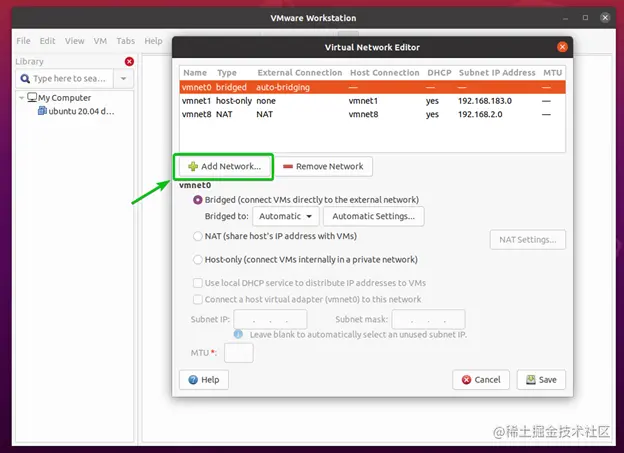The width and height of the screenshot is (624, 453).
Task: Save the virtual network settings
Action: click(x=541, y=380)
